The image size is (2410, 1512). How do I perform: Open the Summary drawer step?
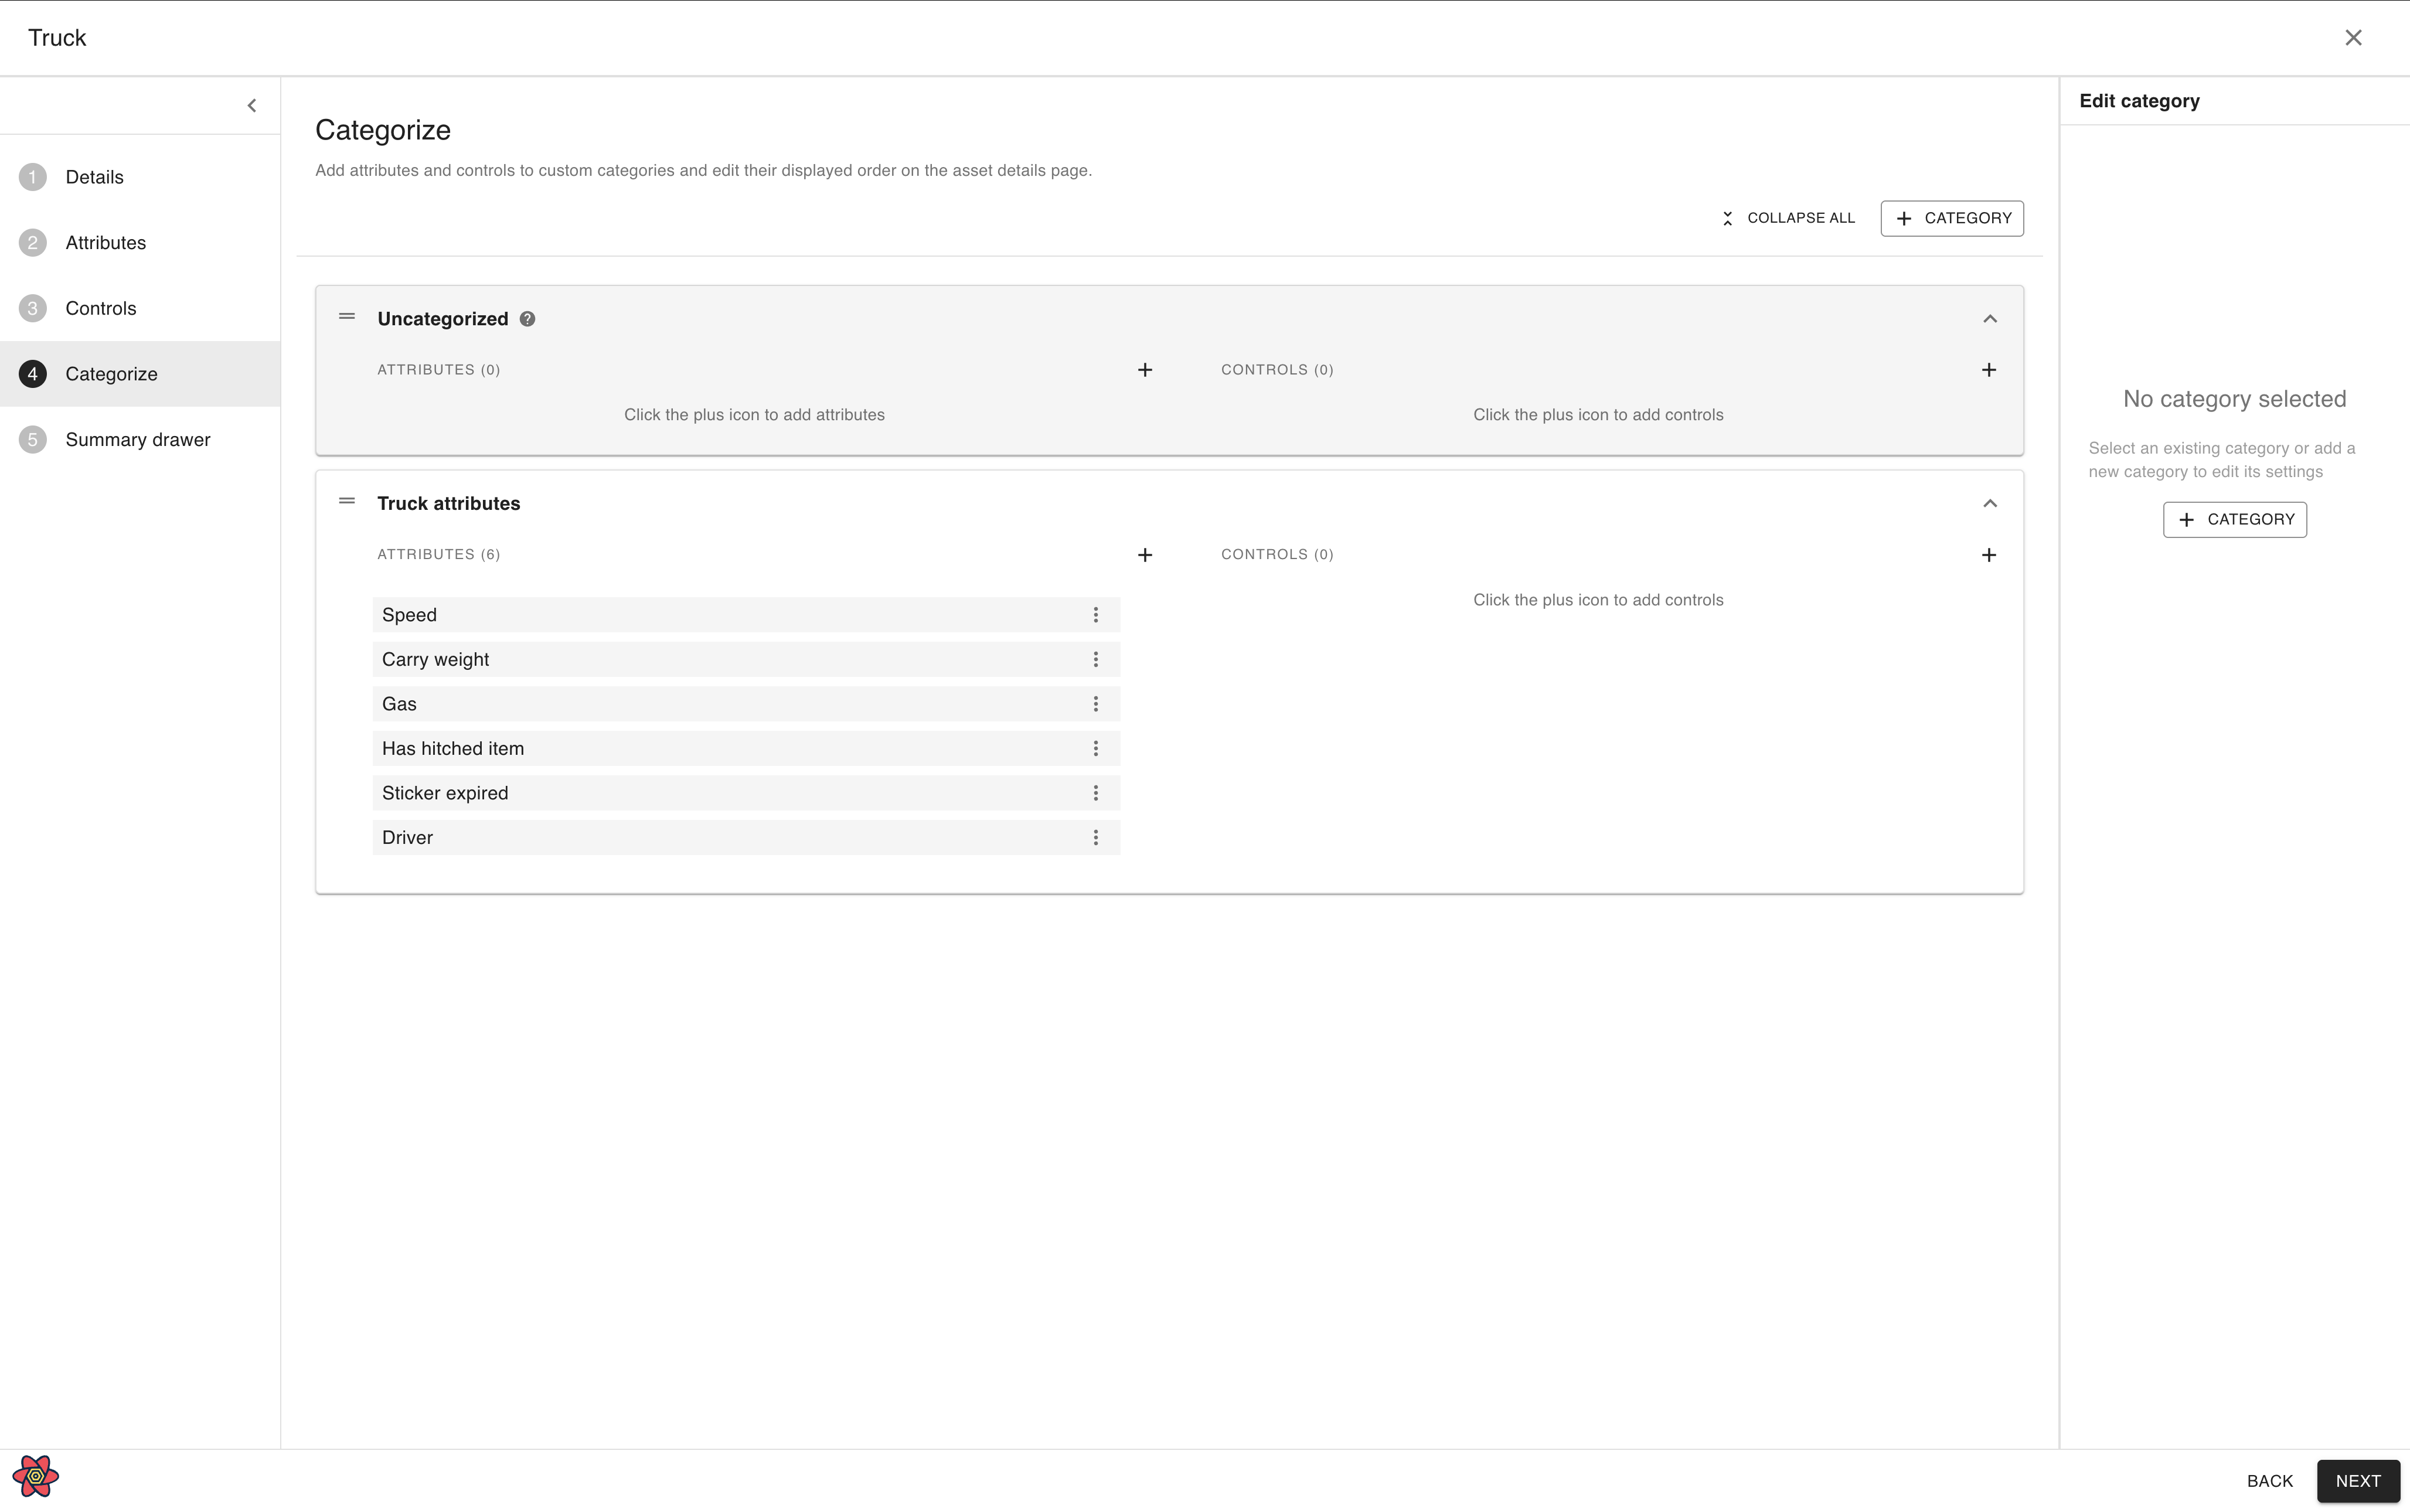(x=137, y=439)
